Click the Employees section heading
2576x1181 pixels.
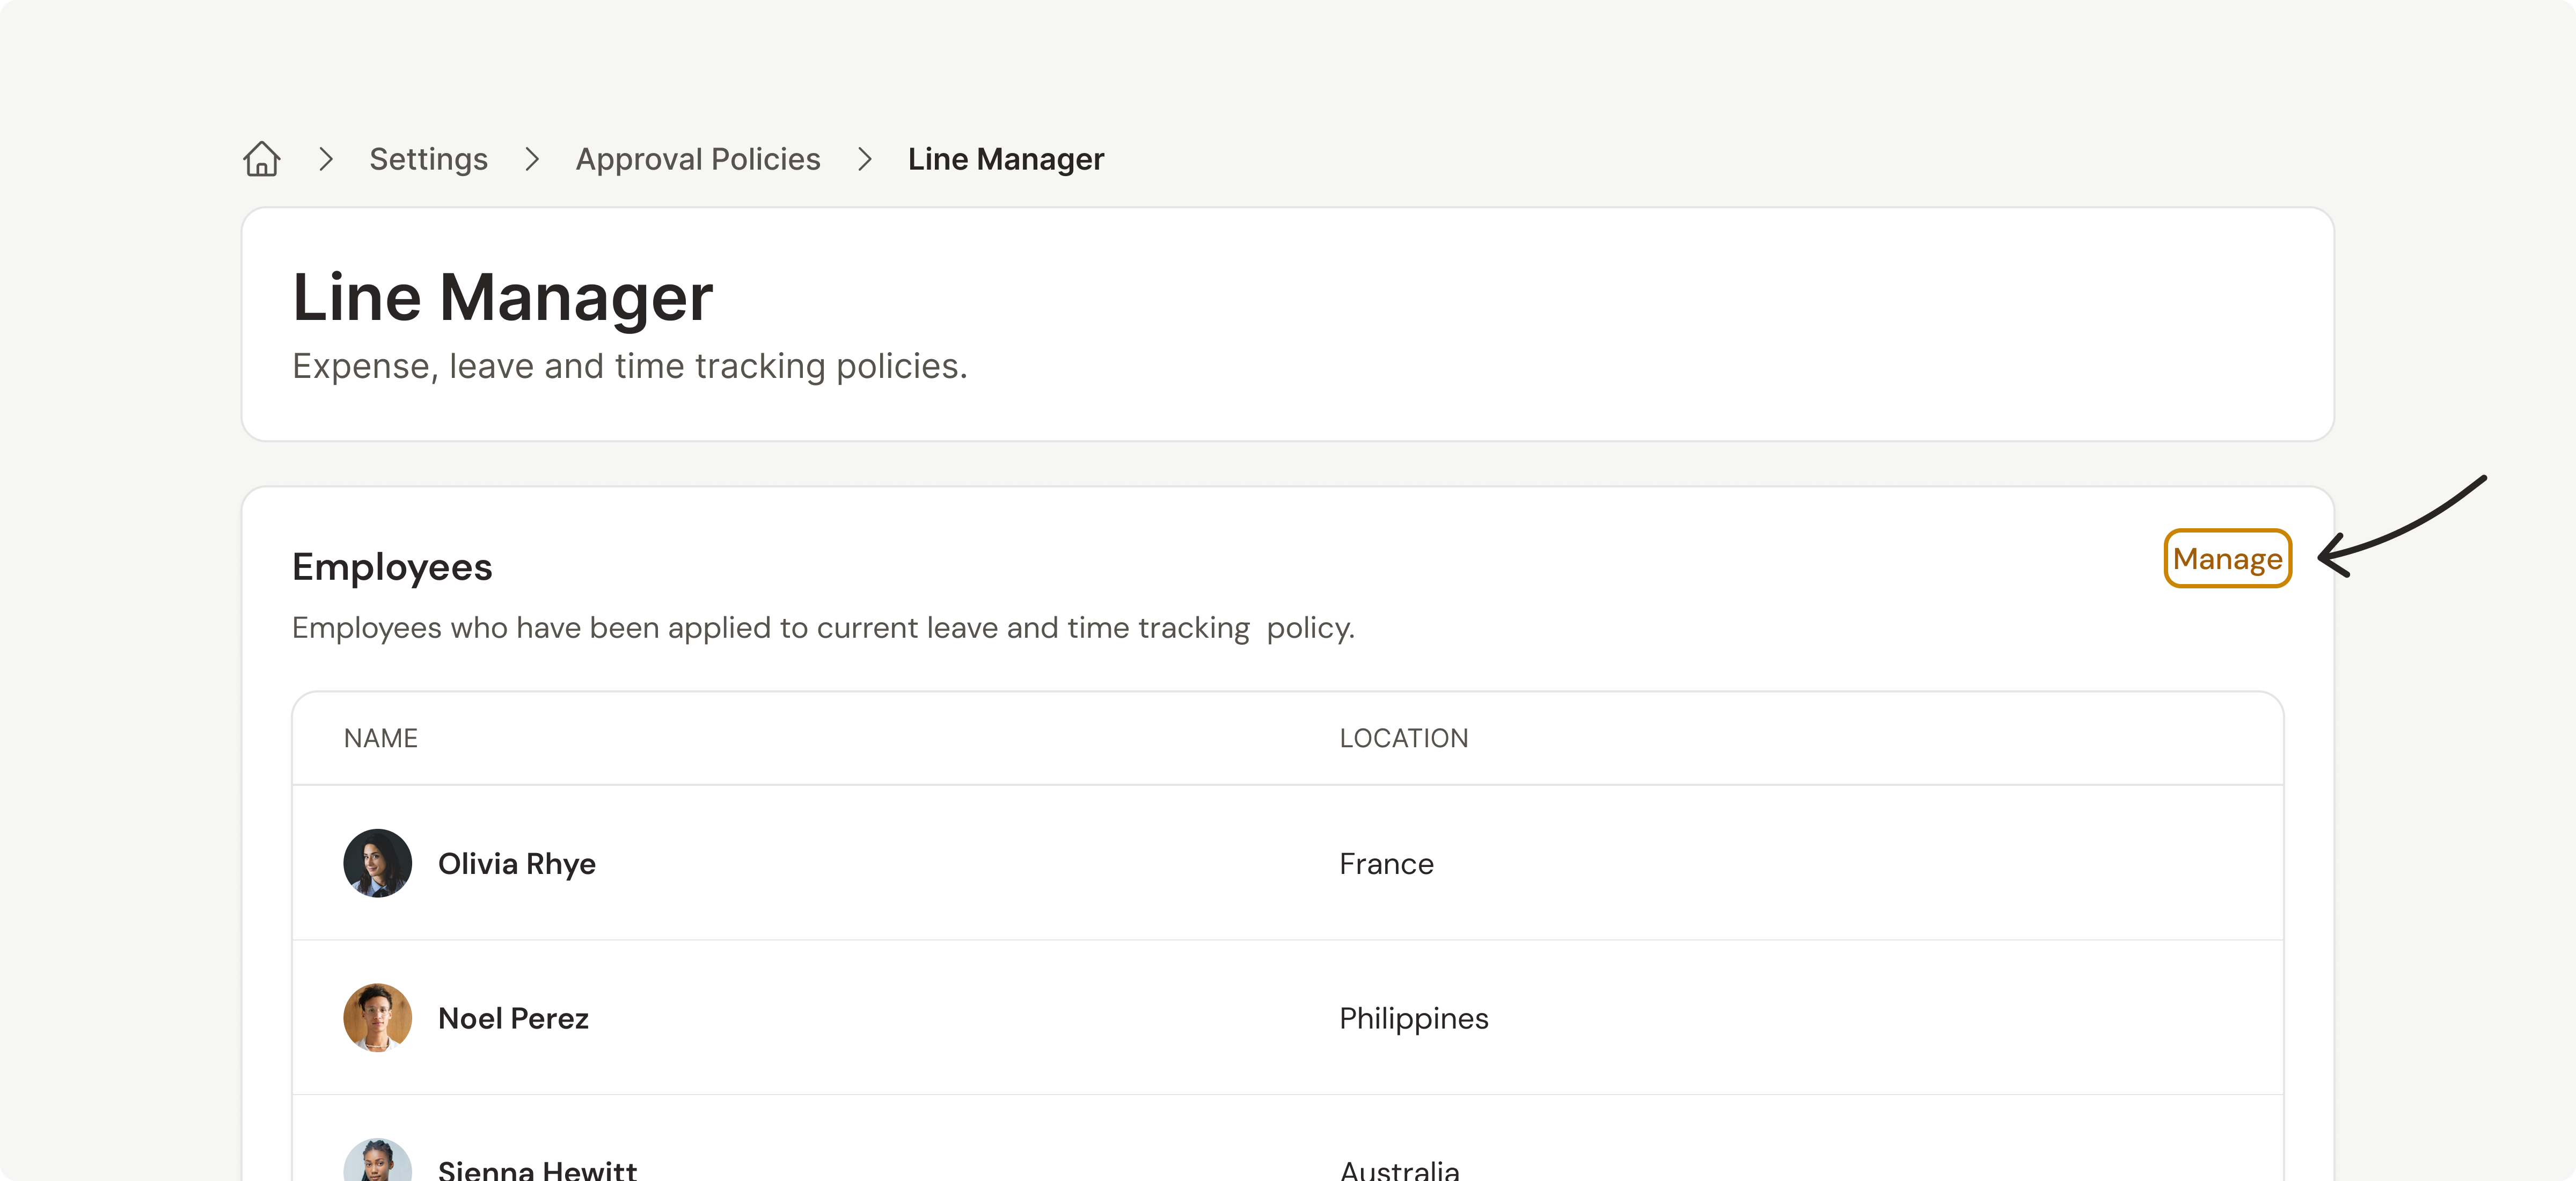point(392,567)
